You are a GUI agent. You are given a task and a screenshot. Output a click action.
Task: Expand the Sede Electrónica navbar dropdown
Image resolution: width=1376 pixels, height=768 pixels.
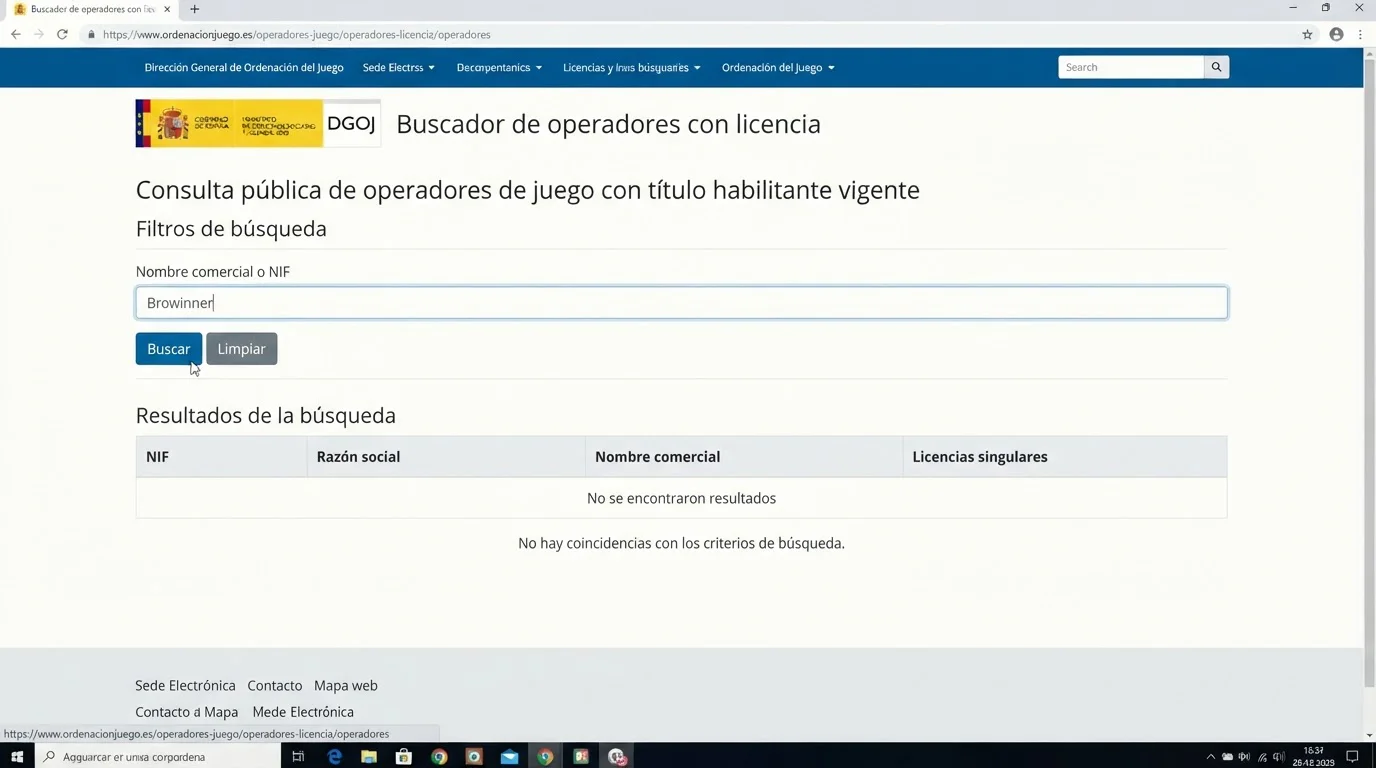[x=398, y=67]
